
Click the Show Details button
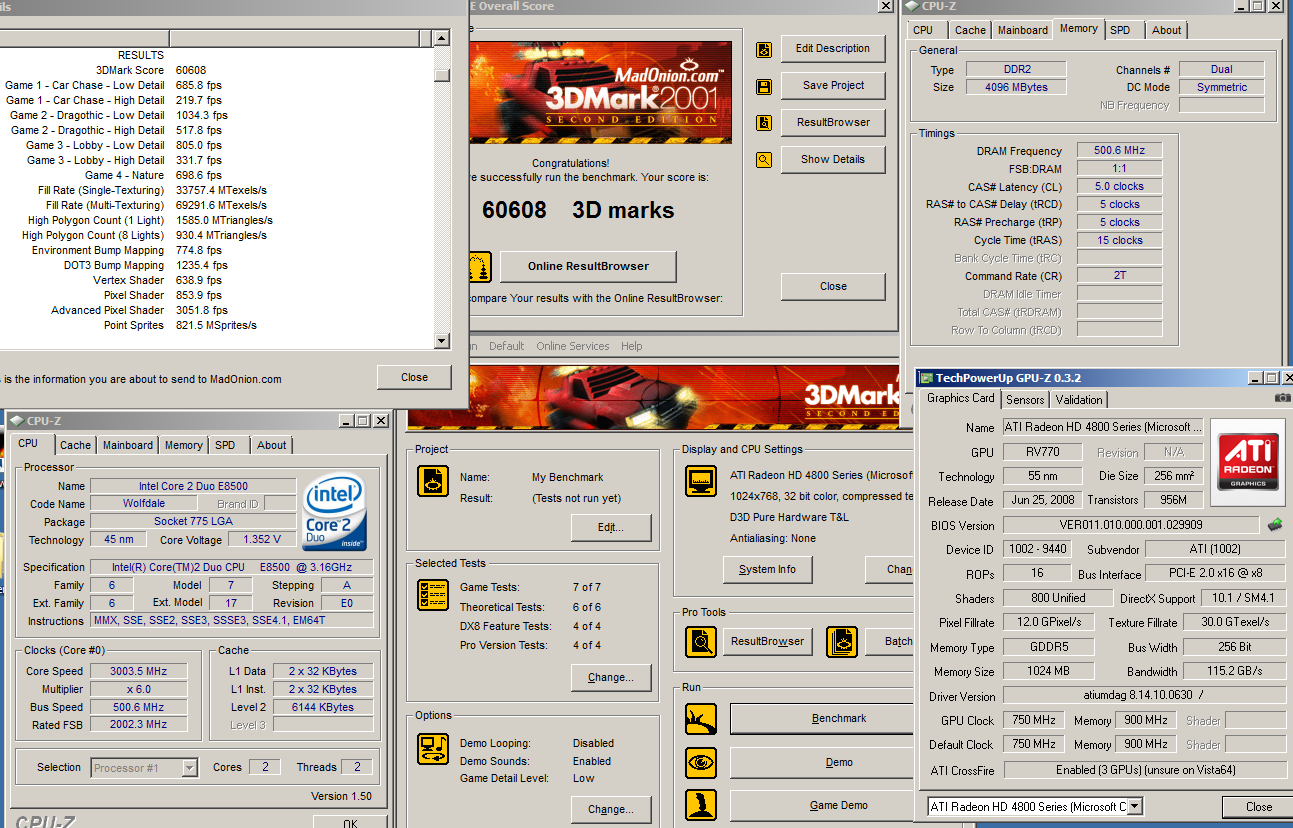pyautogui.click(x=832, y=159)
